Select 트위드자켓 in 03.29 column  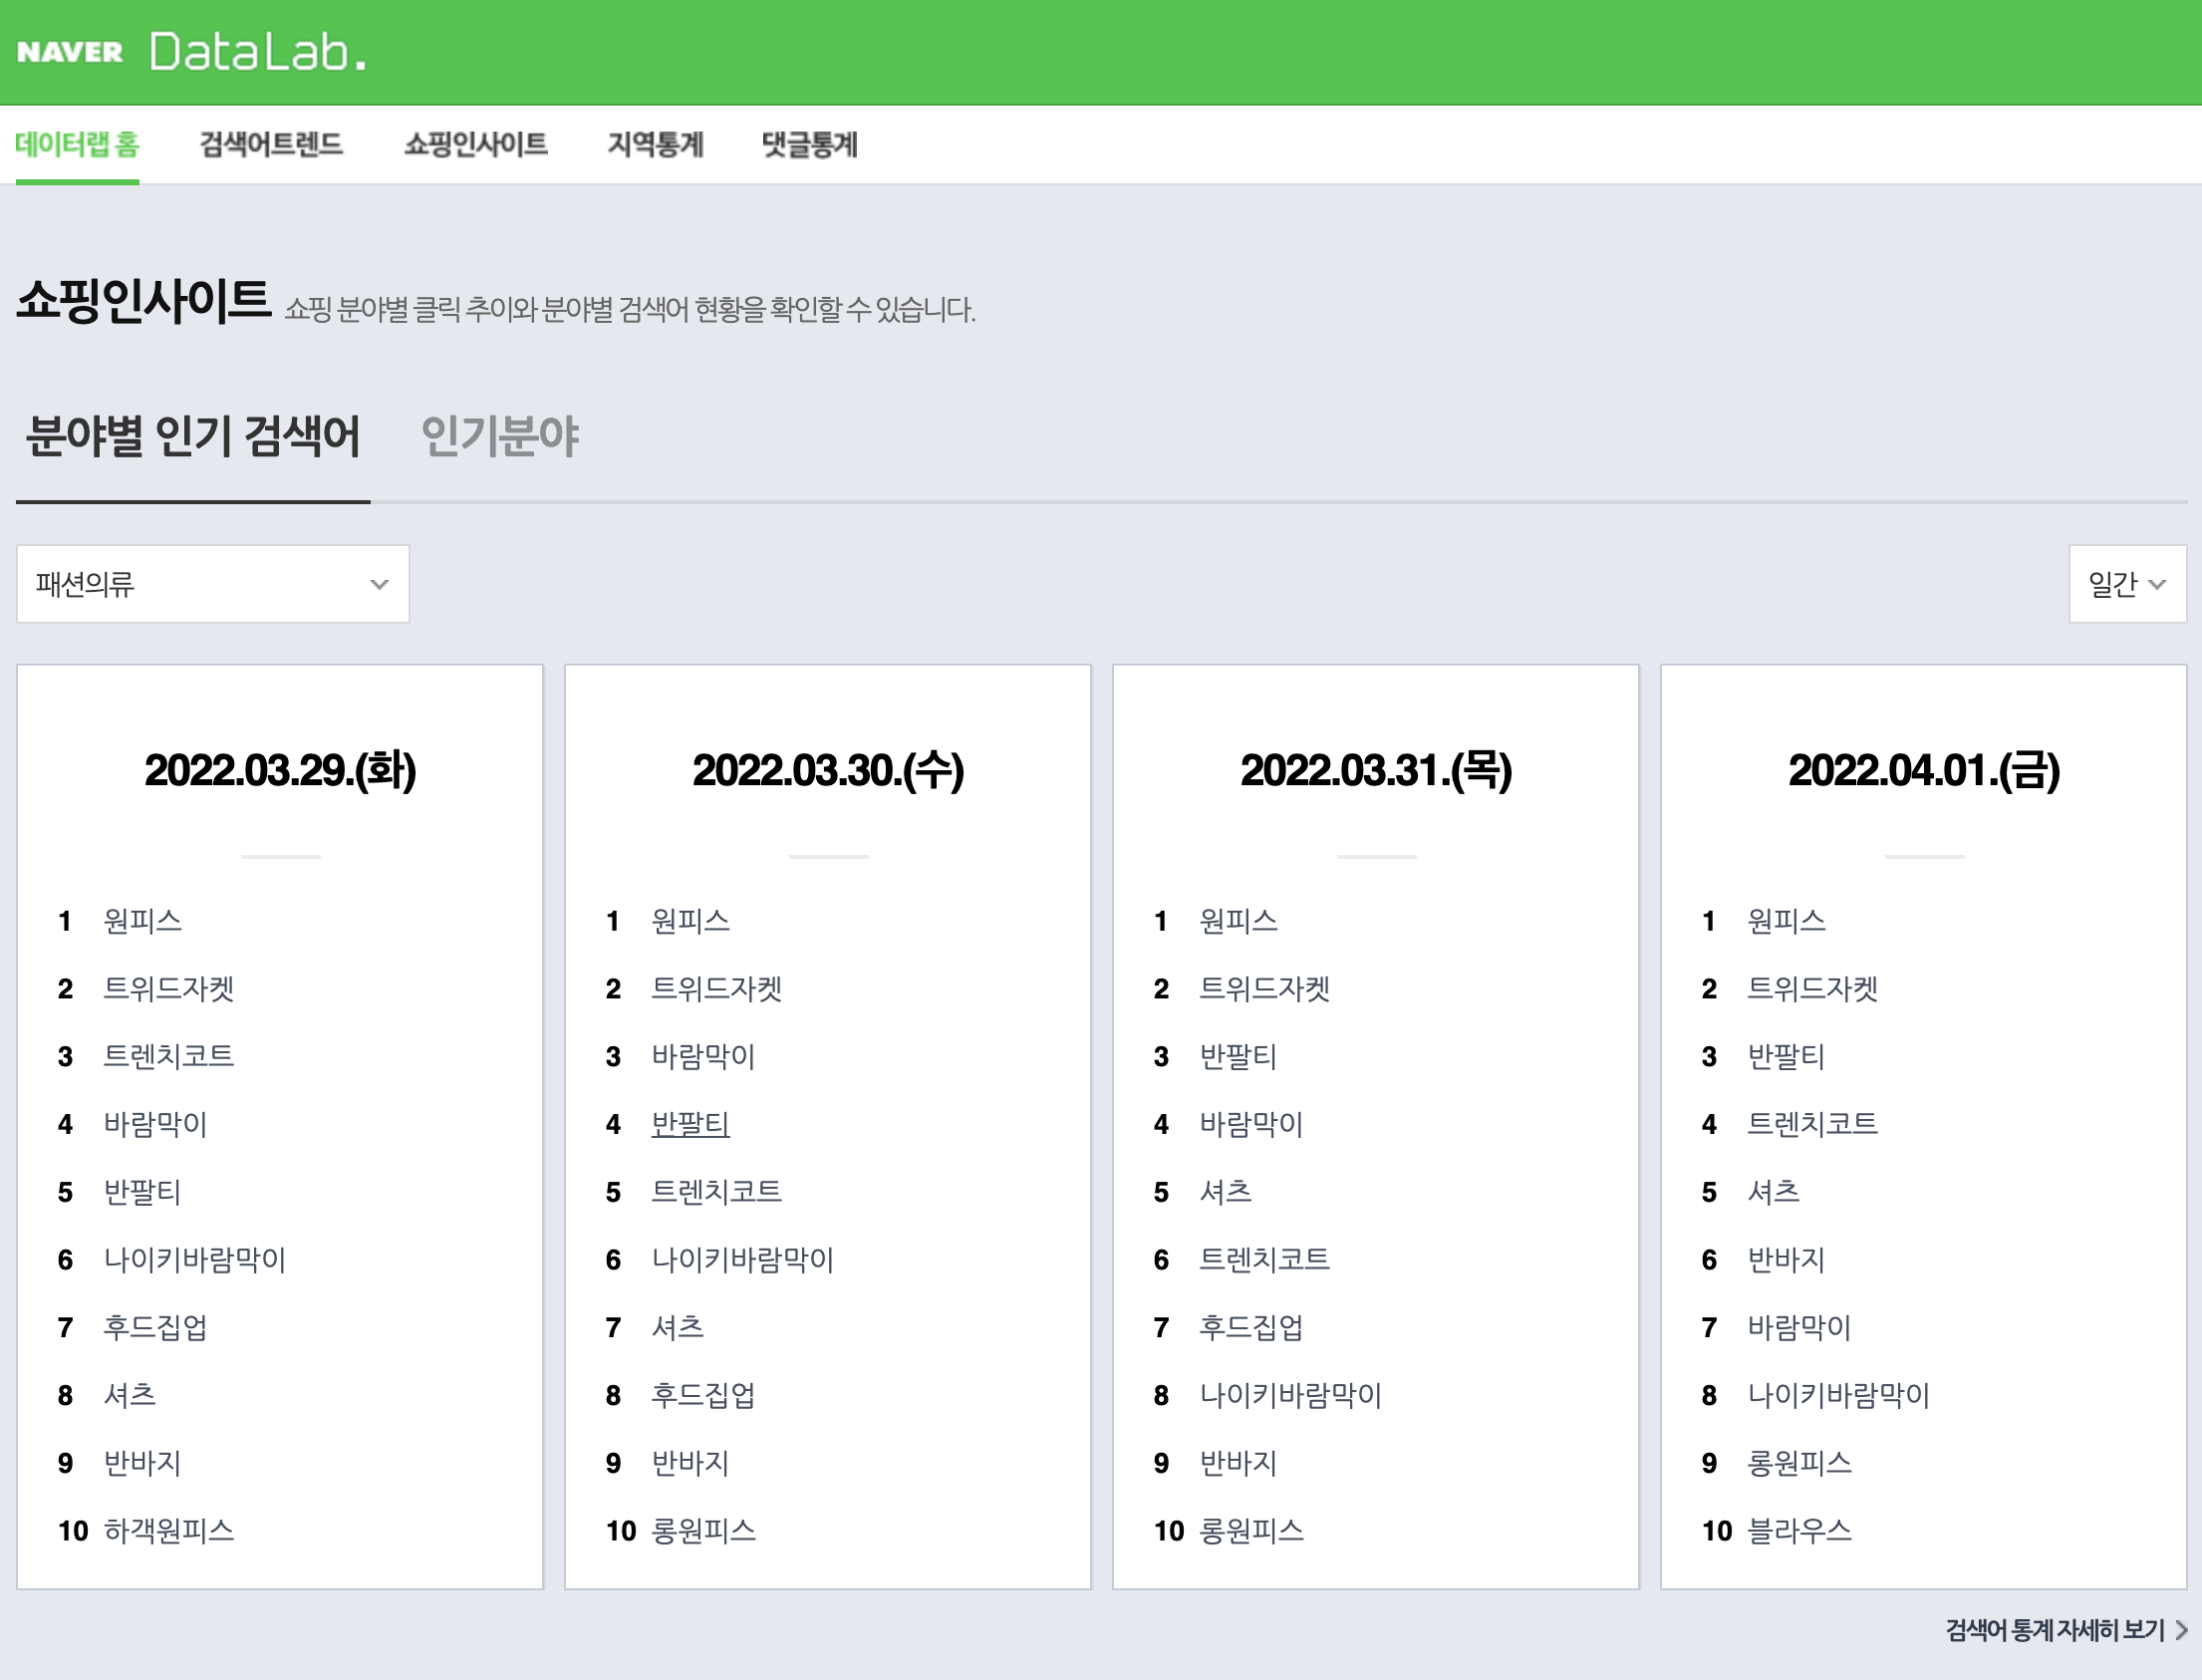(168, 989)
